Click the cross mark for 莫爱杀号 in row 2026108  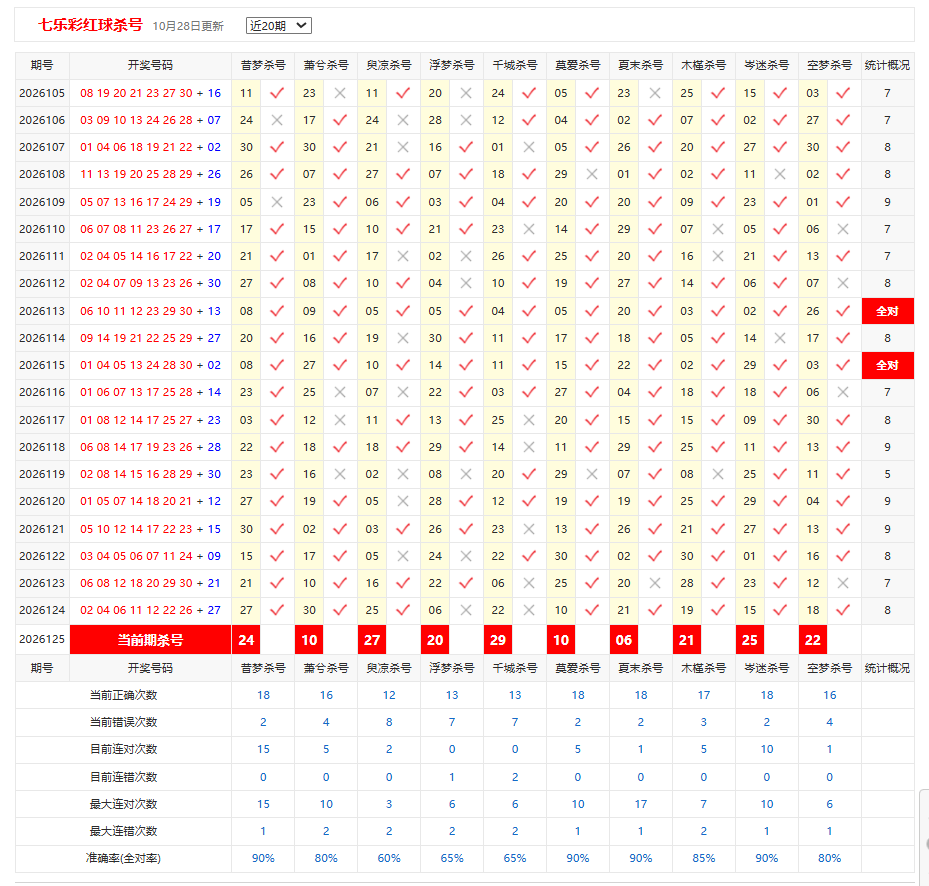tap(591, 174)
